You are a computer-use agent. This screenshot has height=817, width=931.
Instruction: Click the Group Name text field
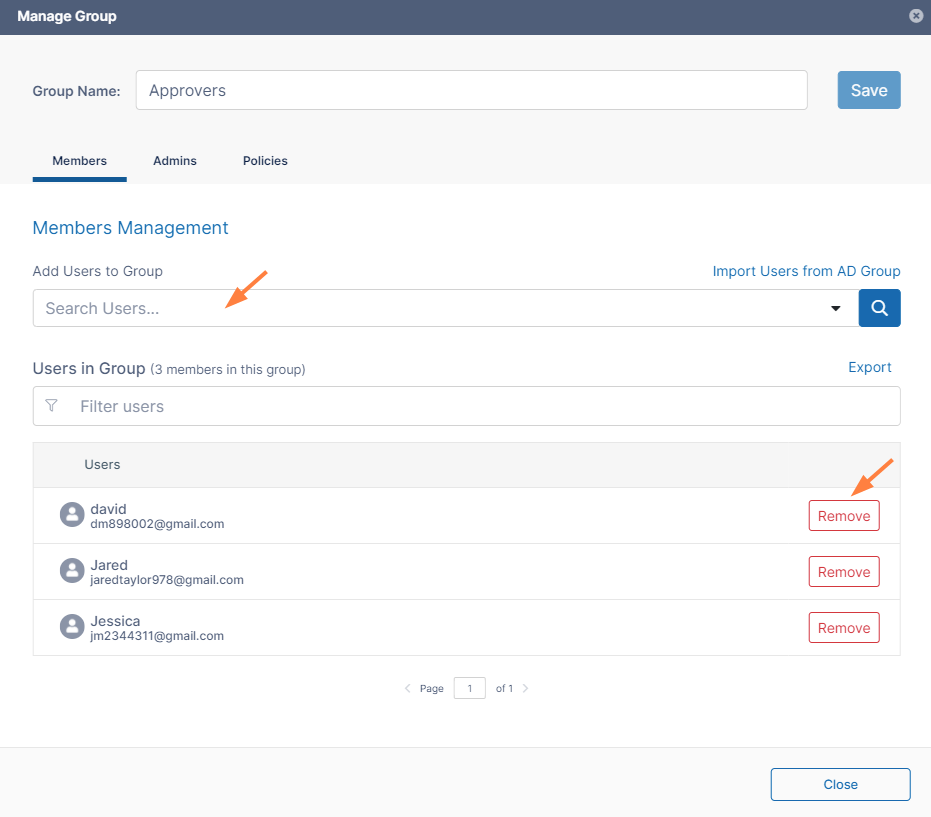(x=471, y=90)
